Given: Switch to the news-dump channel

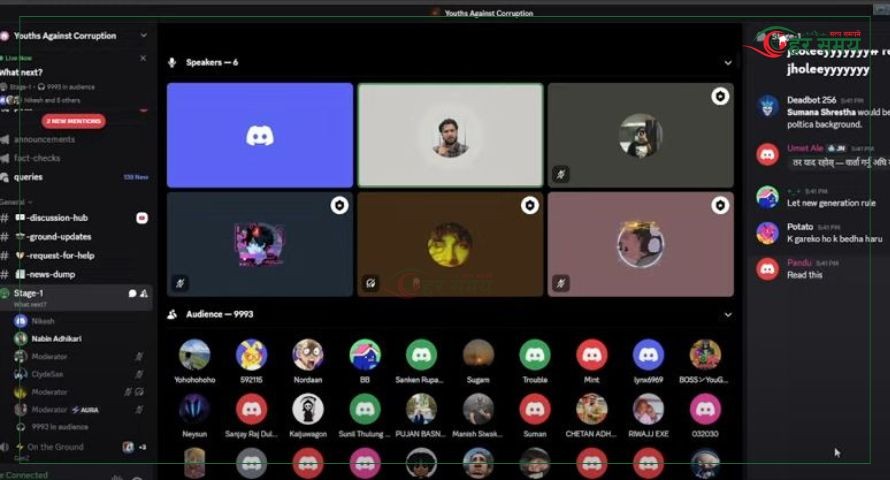Looking at the screenshot, I should click(52, 274).
